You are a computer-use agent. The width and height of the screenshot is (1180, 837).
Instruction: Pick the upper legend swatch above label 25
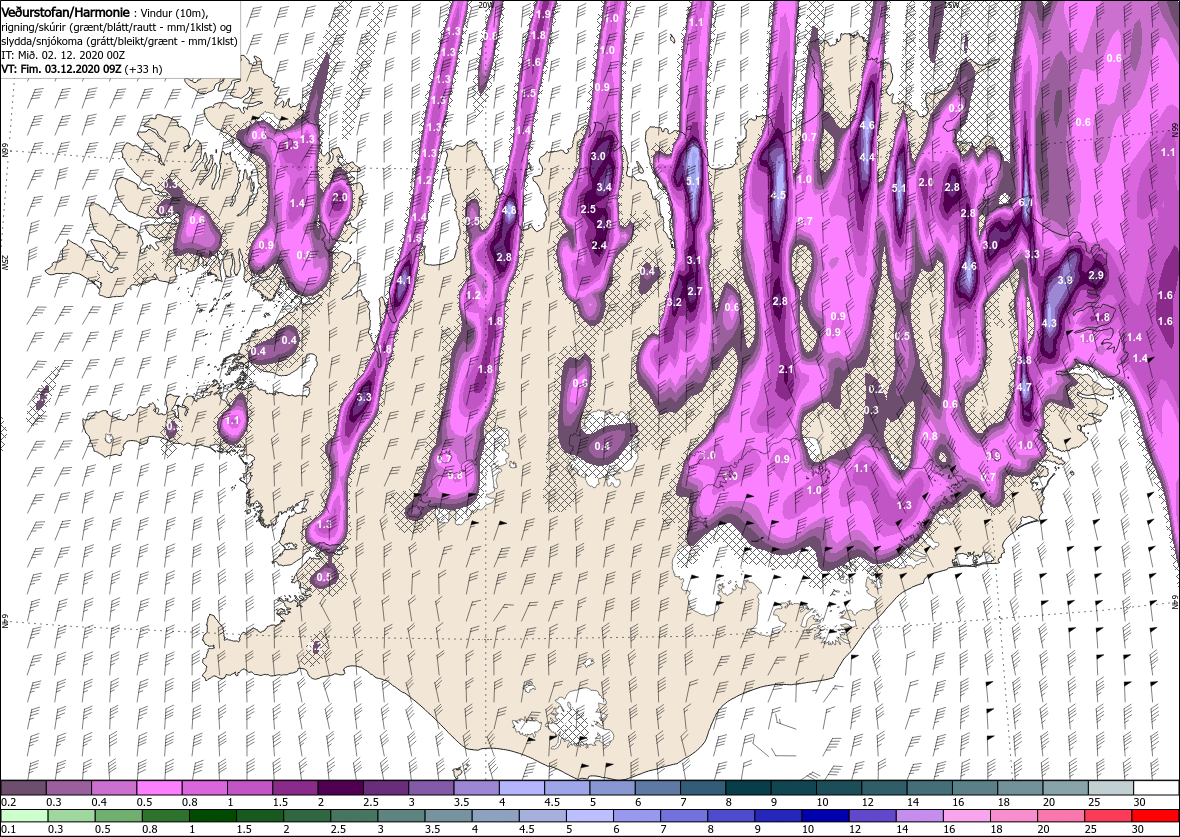point(1110,788)
